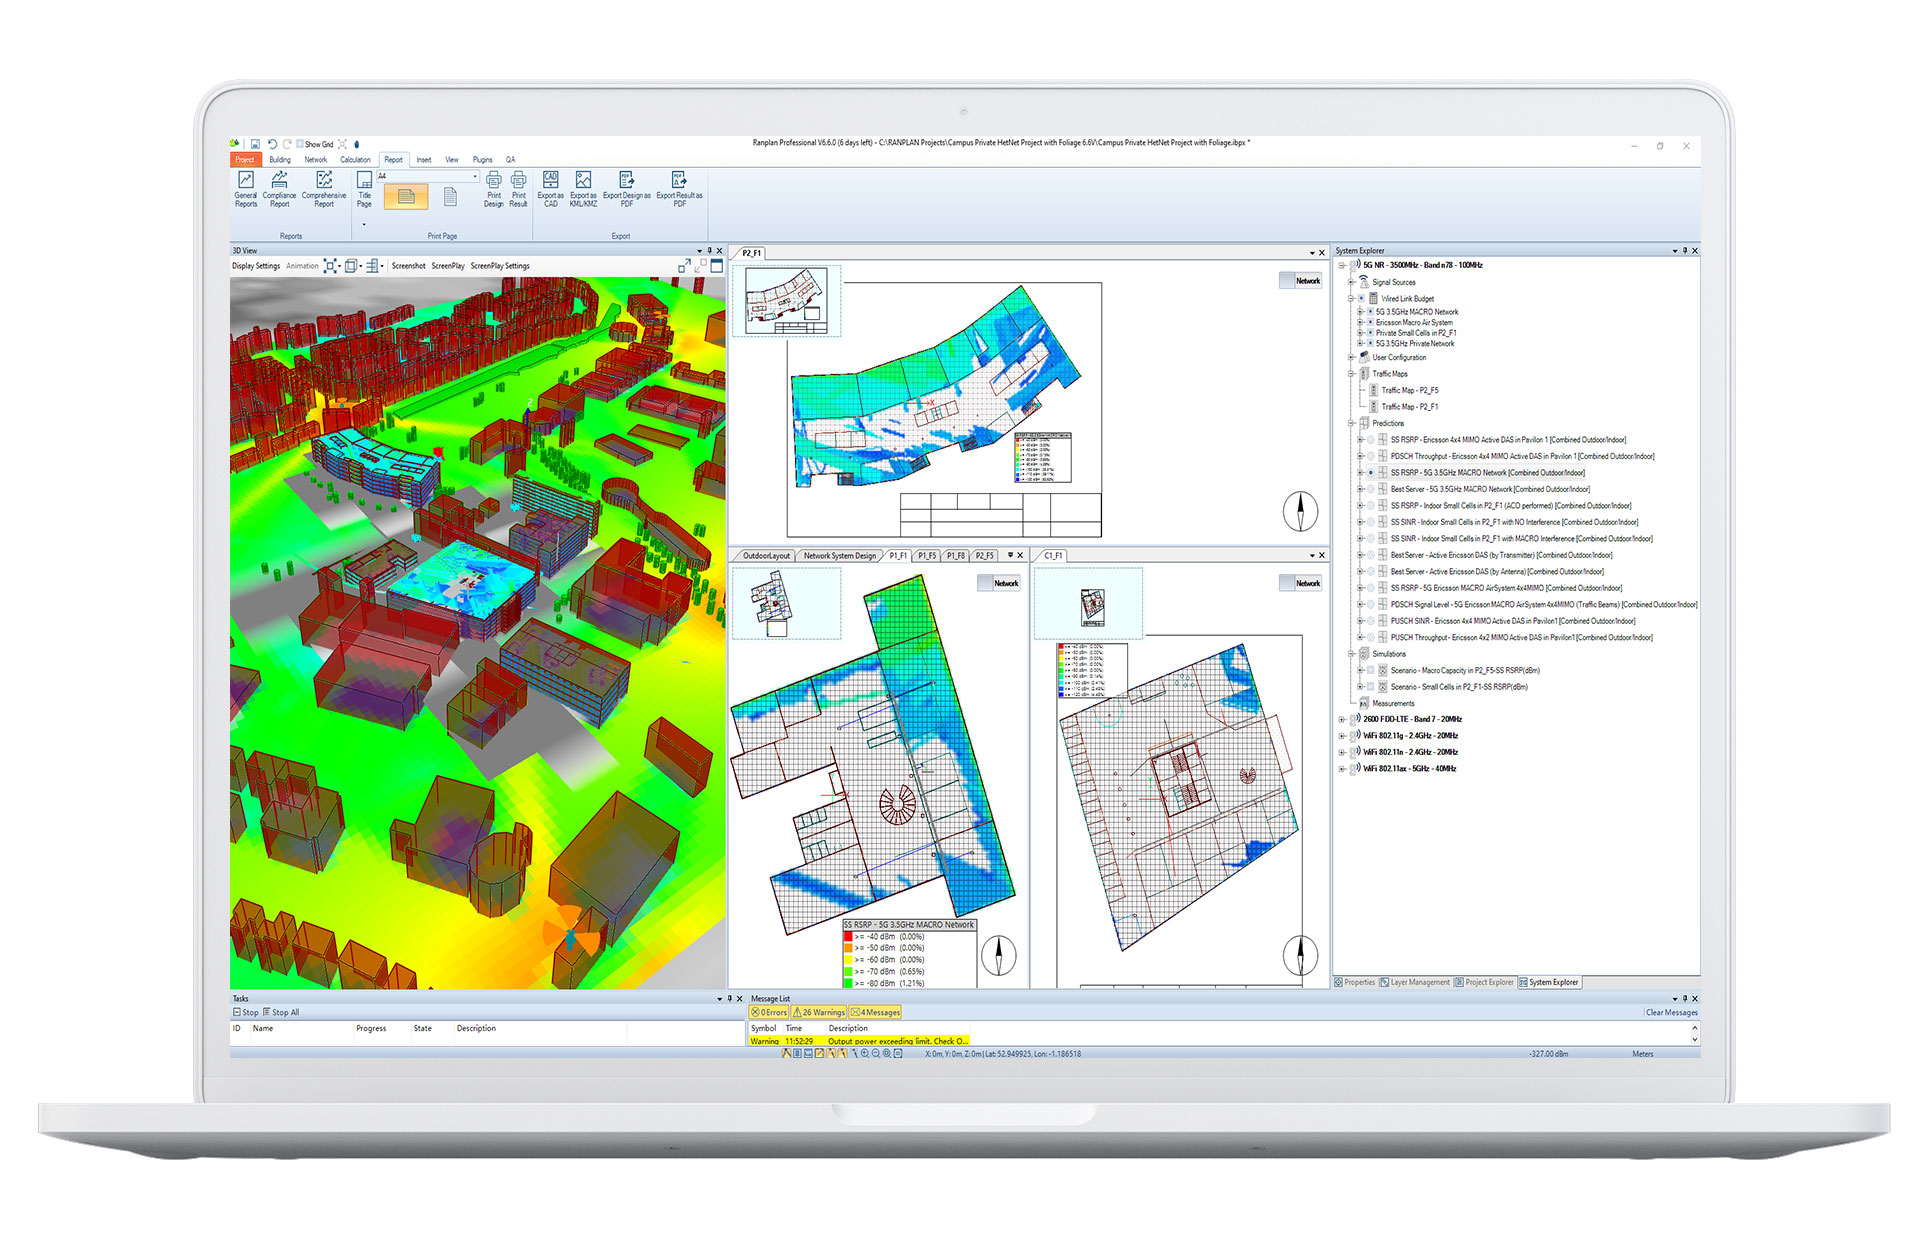Switch to the Calculation ribbon tab
Screen dimensions: 1920x1240
[x=355, y=160]
